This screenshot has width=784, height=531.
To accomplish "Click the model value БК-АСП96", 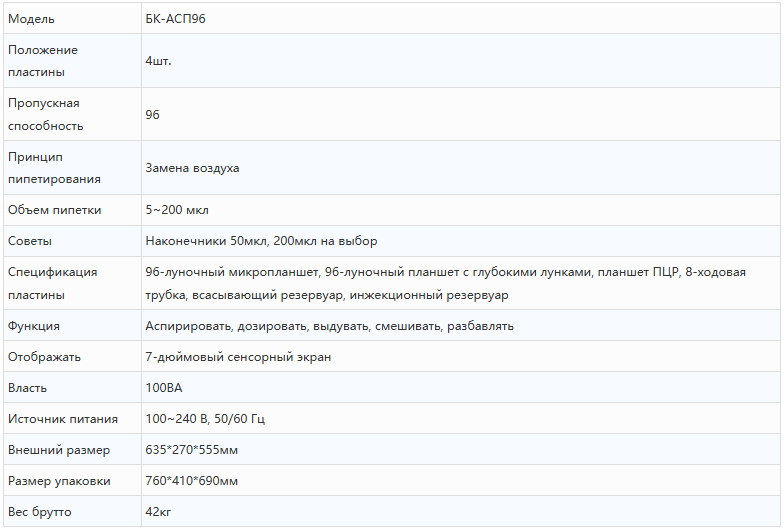I will coord(176,19).
